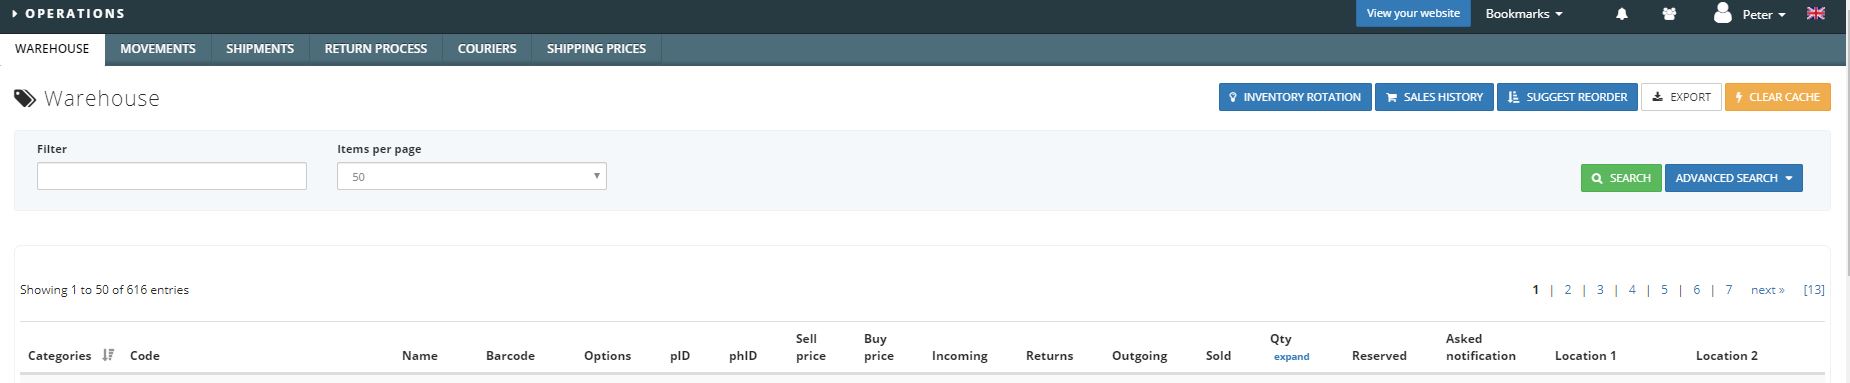Click the notification bell icon

tap(1622, 14)
